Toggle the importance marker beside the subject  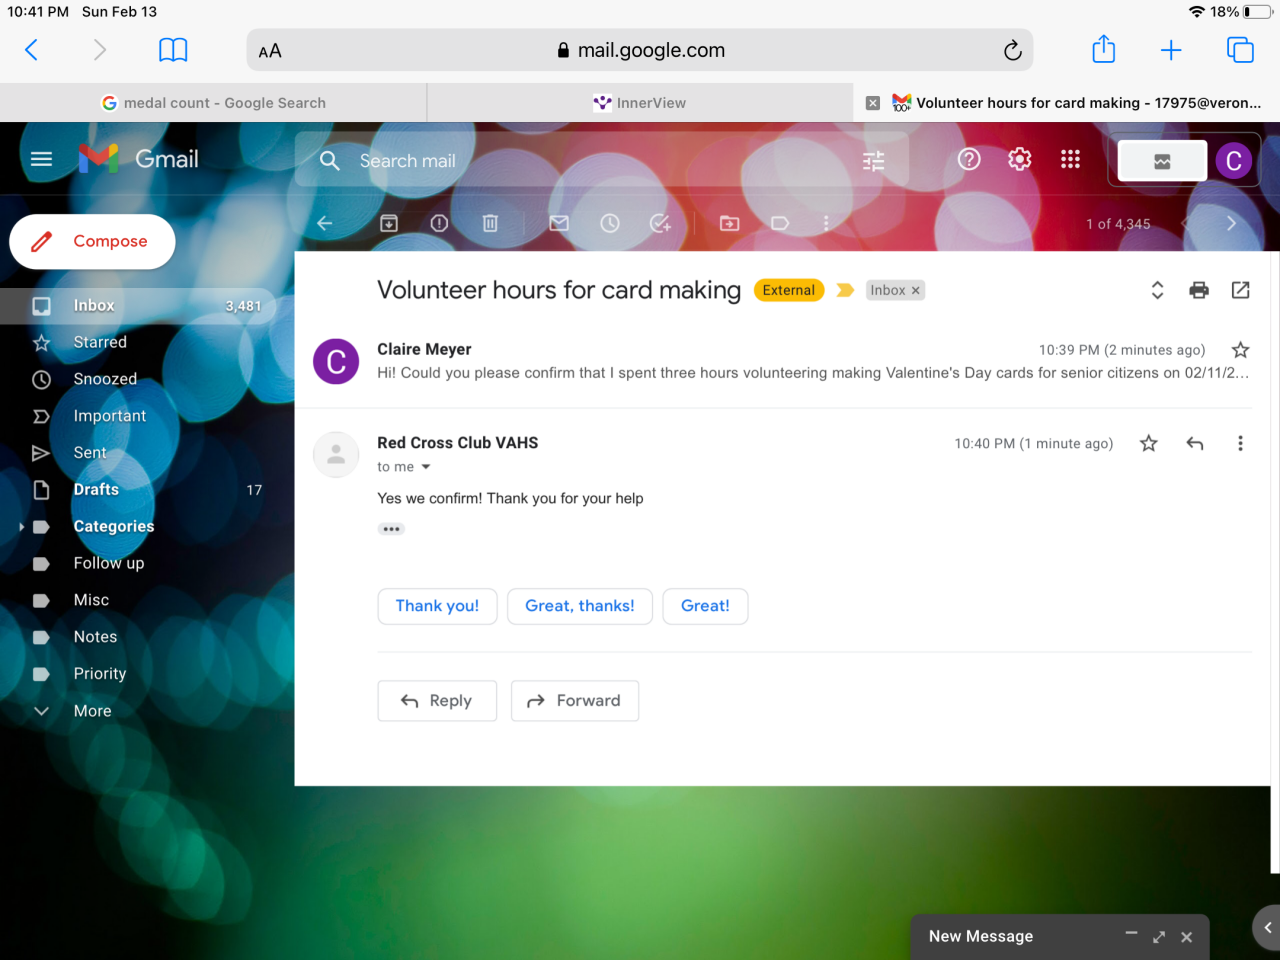click(845, 290)
